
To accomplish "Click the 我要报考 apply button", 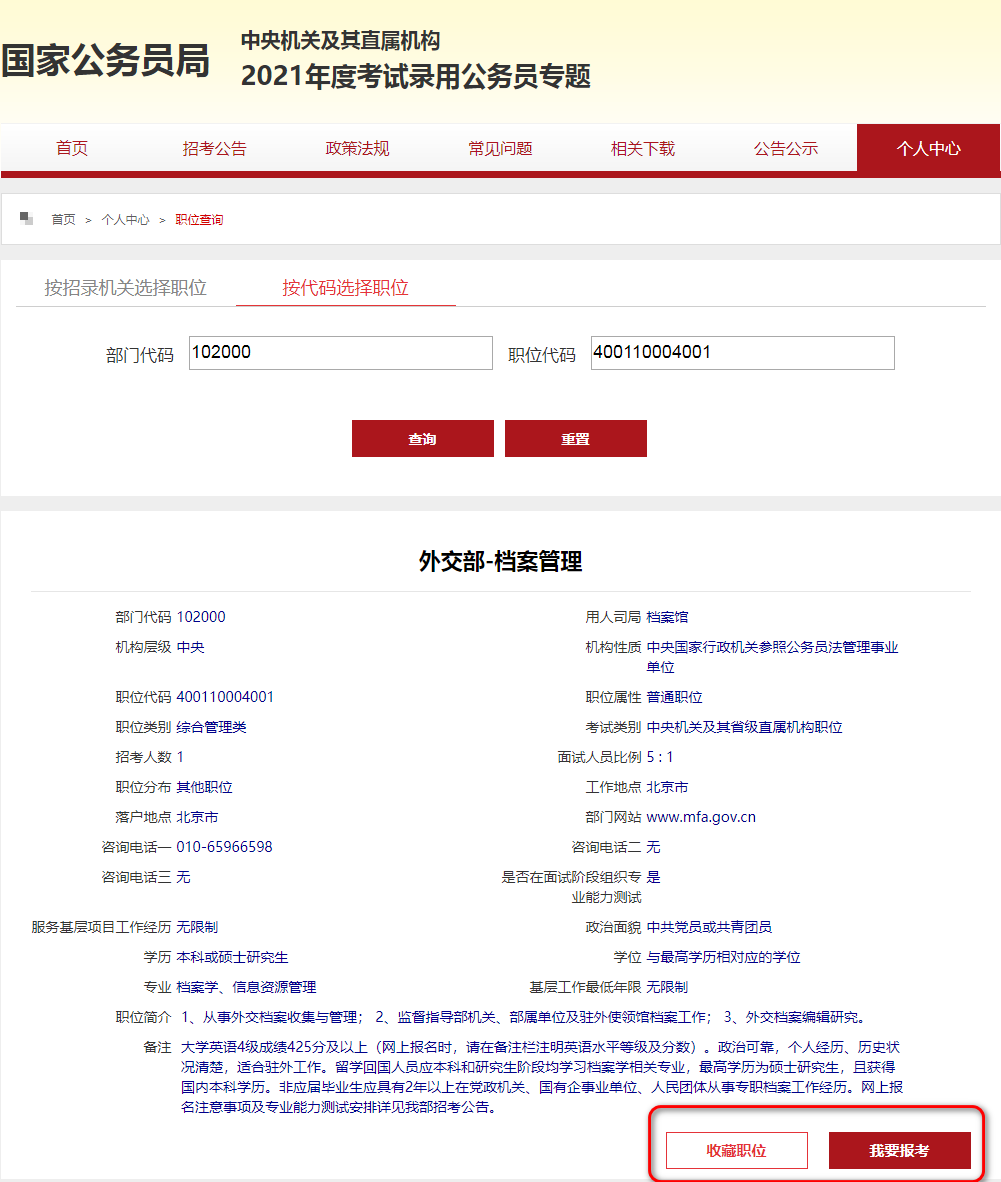I will [x=899, y=1150].
